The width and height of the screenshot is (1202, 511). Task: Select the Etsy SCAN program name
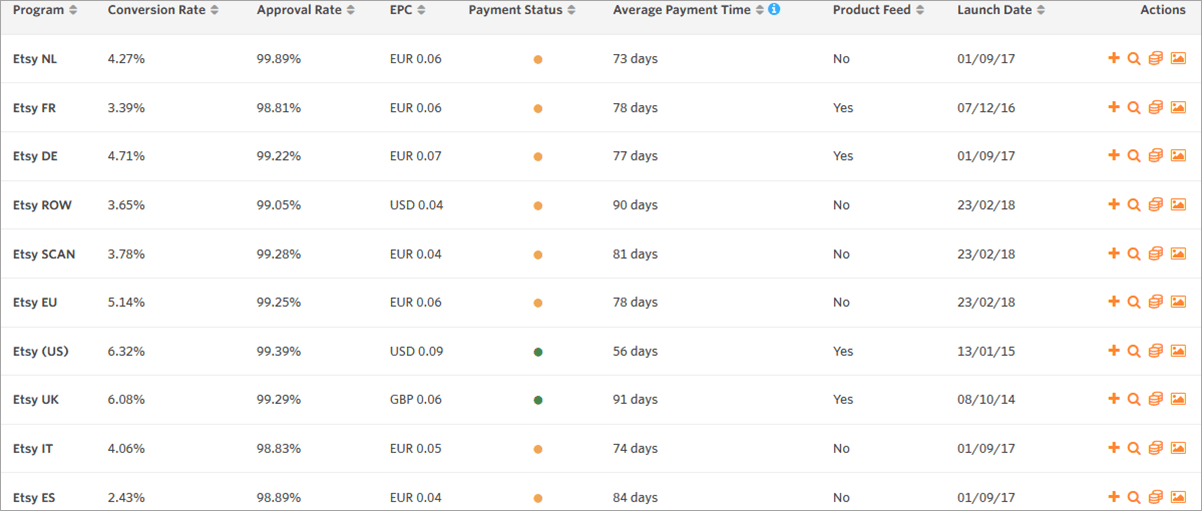pos(44,254)
